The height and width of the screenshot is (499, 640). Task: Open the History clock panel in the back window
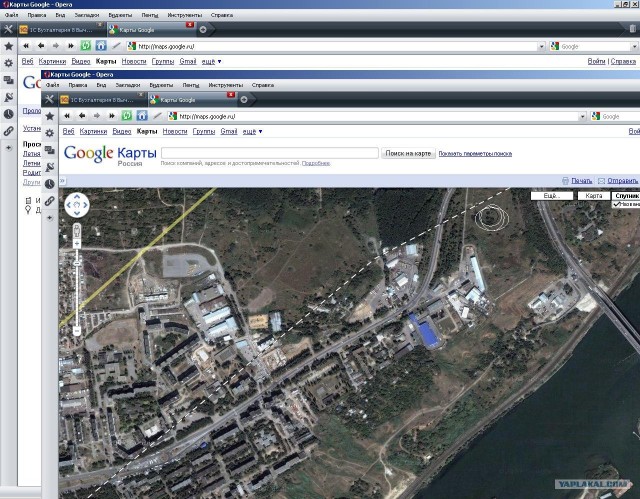pos(9,114)
